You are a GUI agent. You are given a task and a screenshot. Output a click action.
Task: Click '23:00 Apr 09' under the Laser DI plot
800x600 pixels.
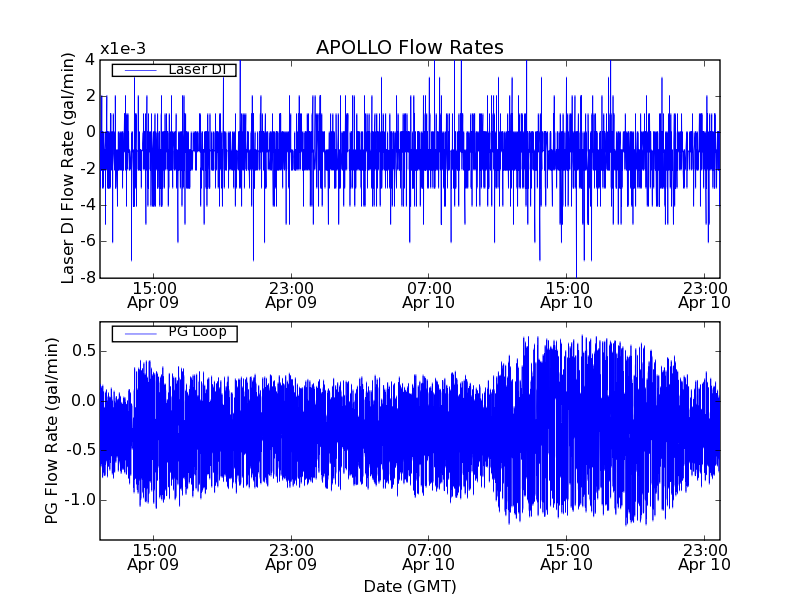291,295
